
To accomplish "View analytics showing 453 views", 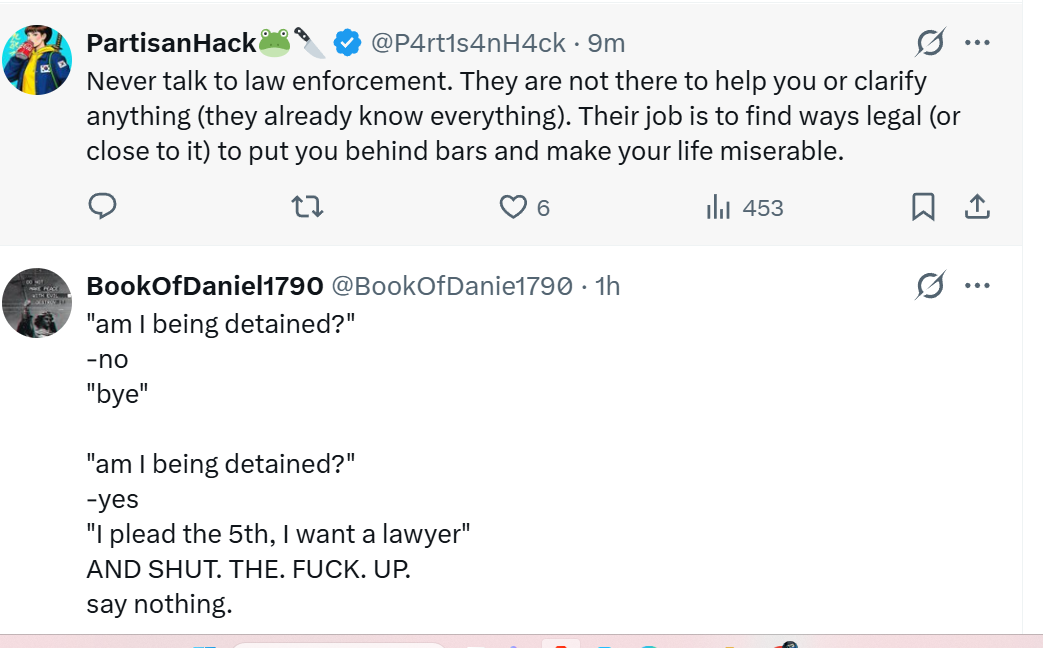I will (745, 208).
